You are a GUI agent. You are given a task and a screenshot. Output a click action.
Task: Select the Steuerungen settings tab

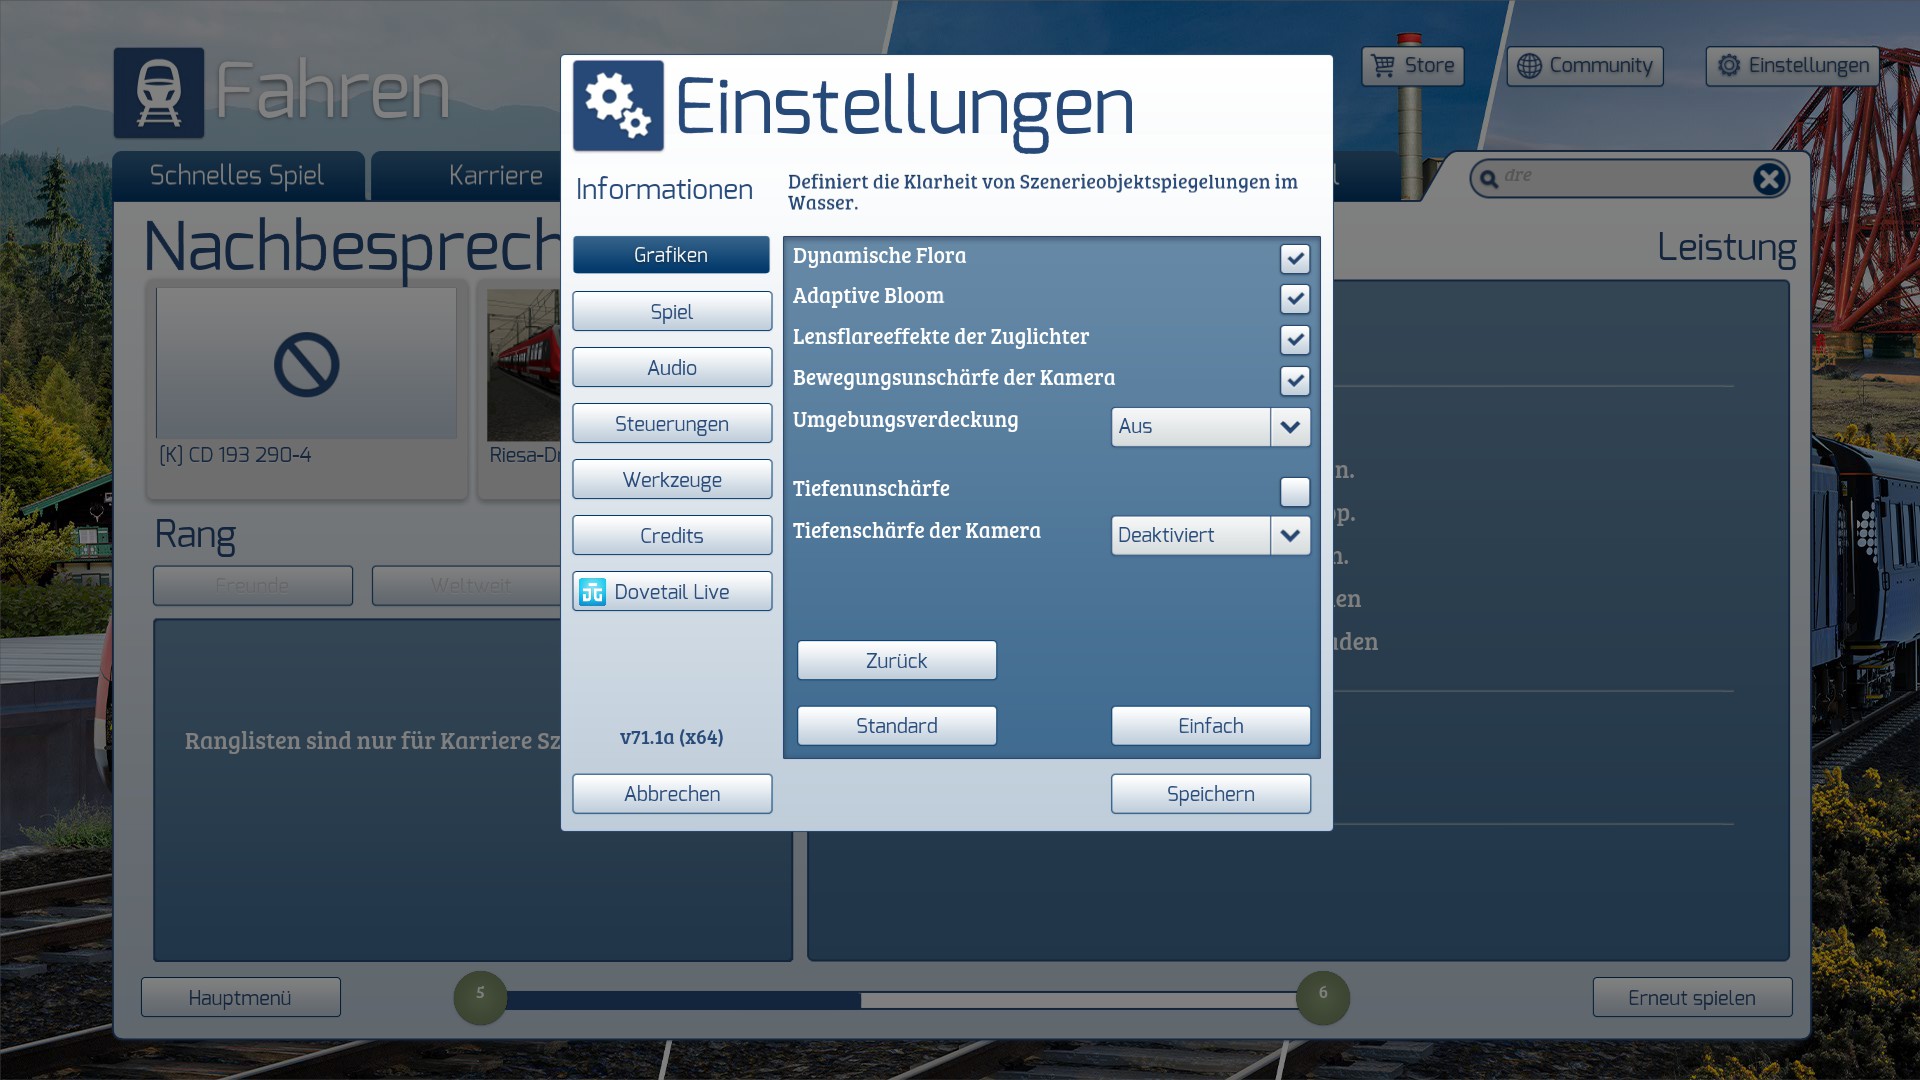[672, 424]
